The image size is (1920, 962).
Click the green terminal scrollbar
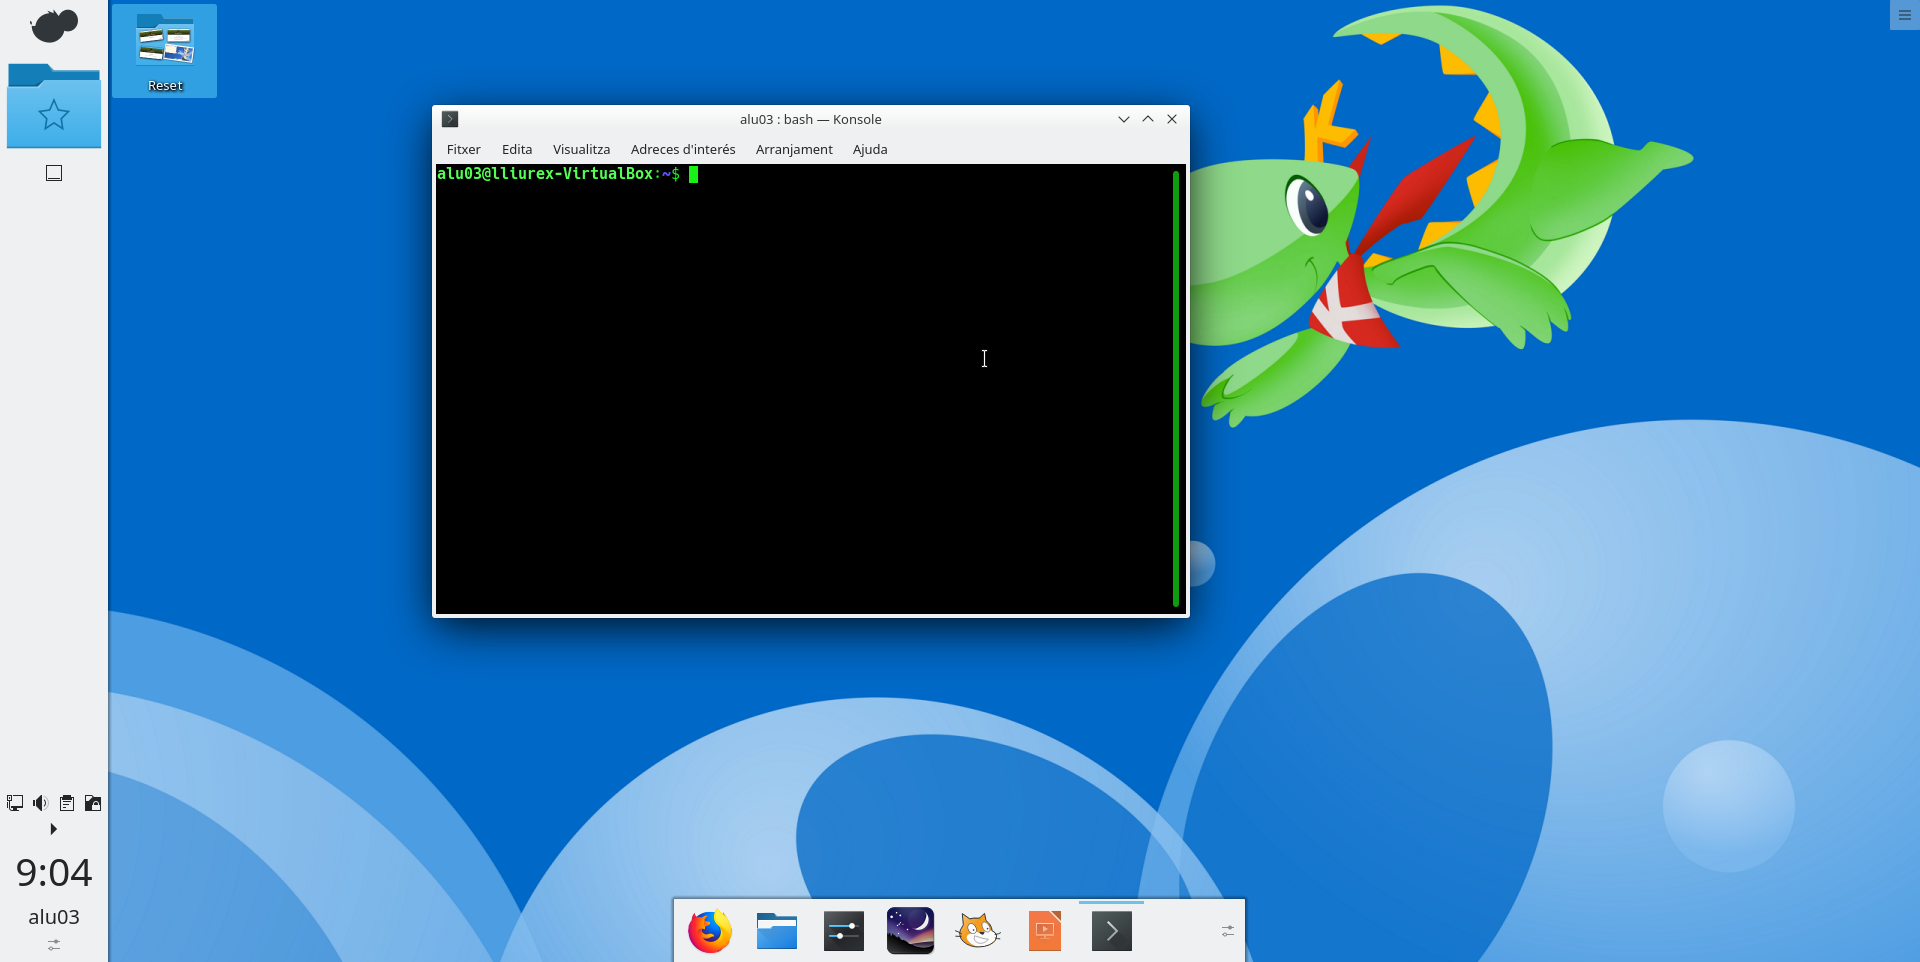point(1176,388)
